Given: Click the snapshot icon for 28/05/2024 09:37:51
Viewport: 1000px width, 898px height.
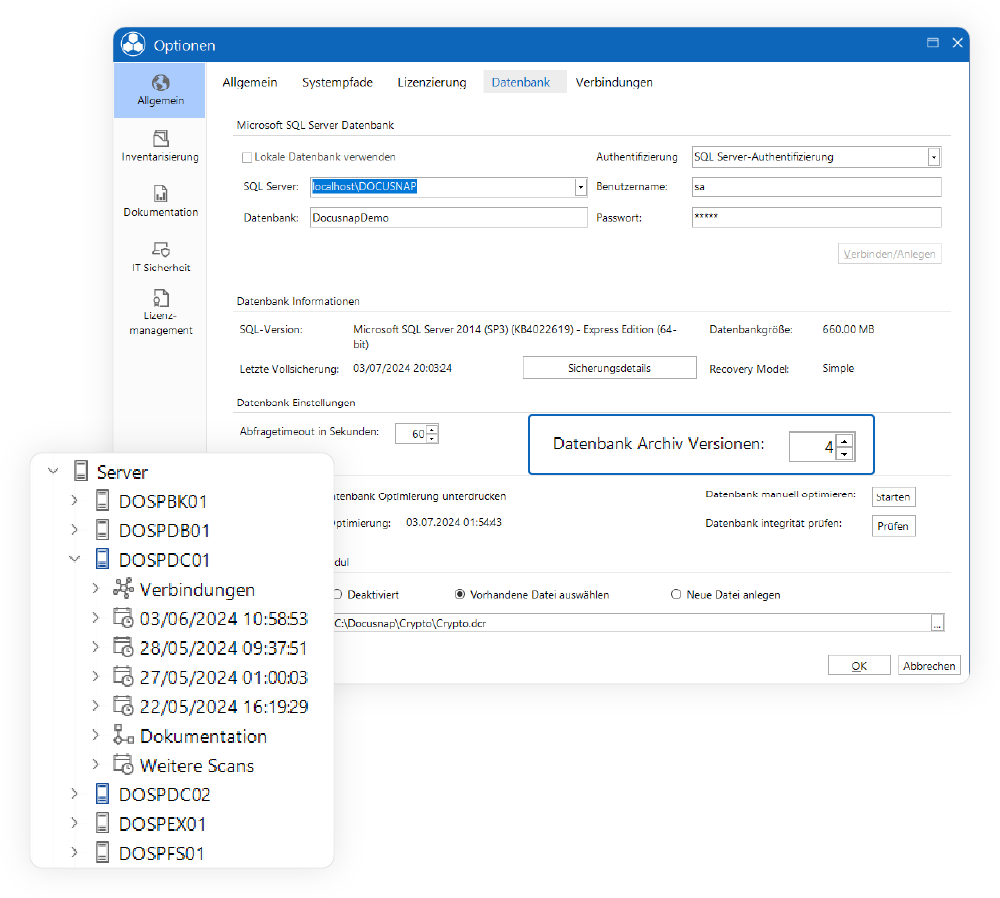Looking at the screenshot, I should coord(123,647).
